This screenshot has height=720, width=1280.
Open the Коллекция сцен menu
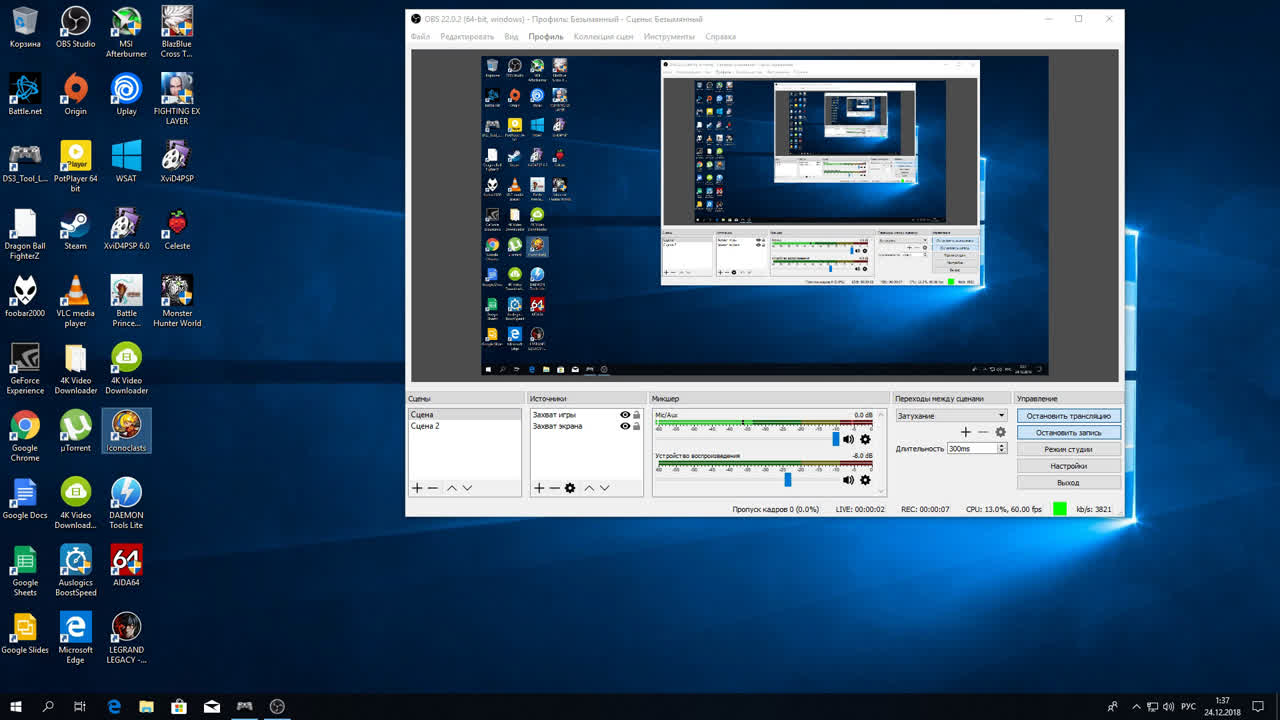[x=604, y=37]
